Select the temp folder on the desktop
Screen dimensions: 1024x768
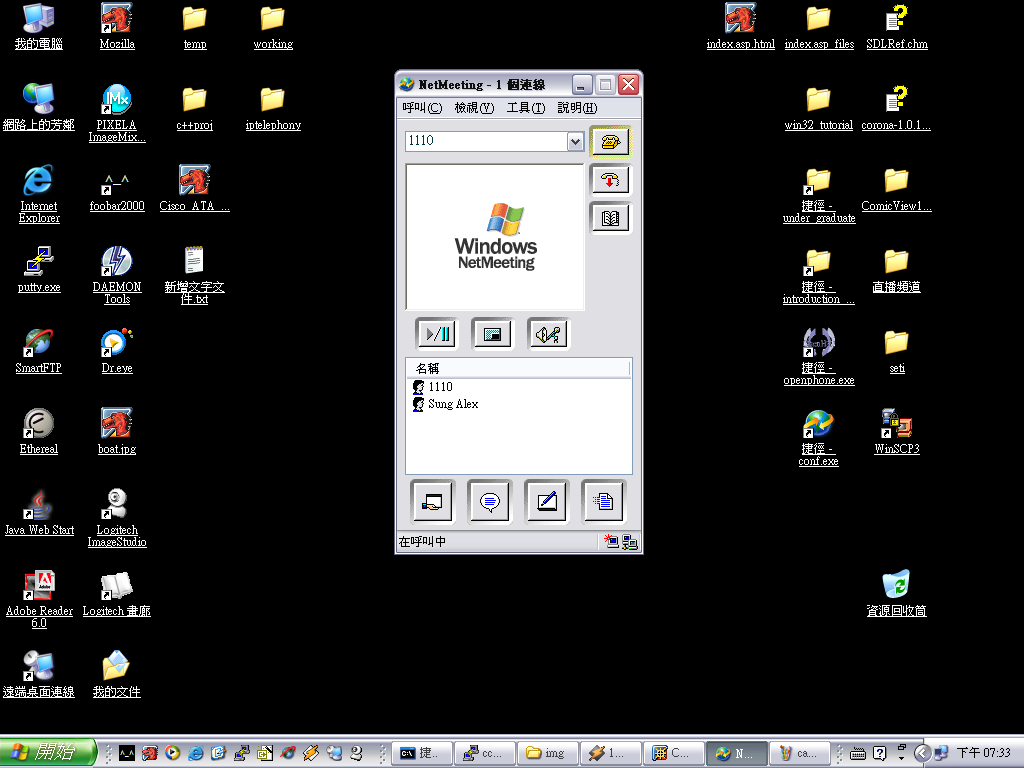pyautogui.click(x=195, y=27)
